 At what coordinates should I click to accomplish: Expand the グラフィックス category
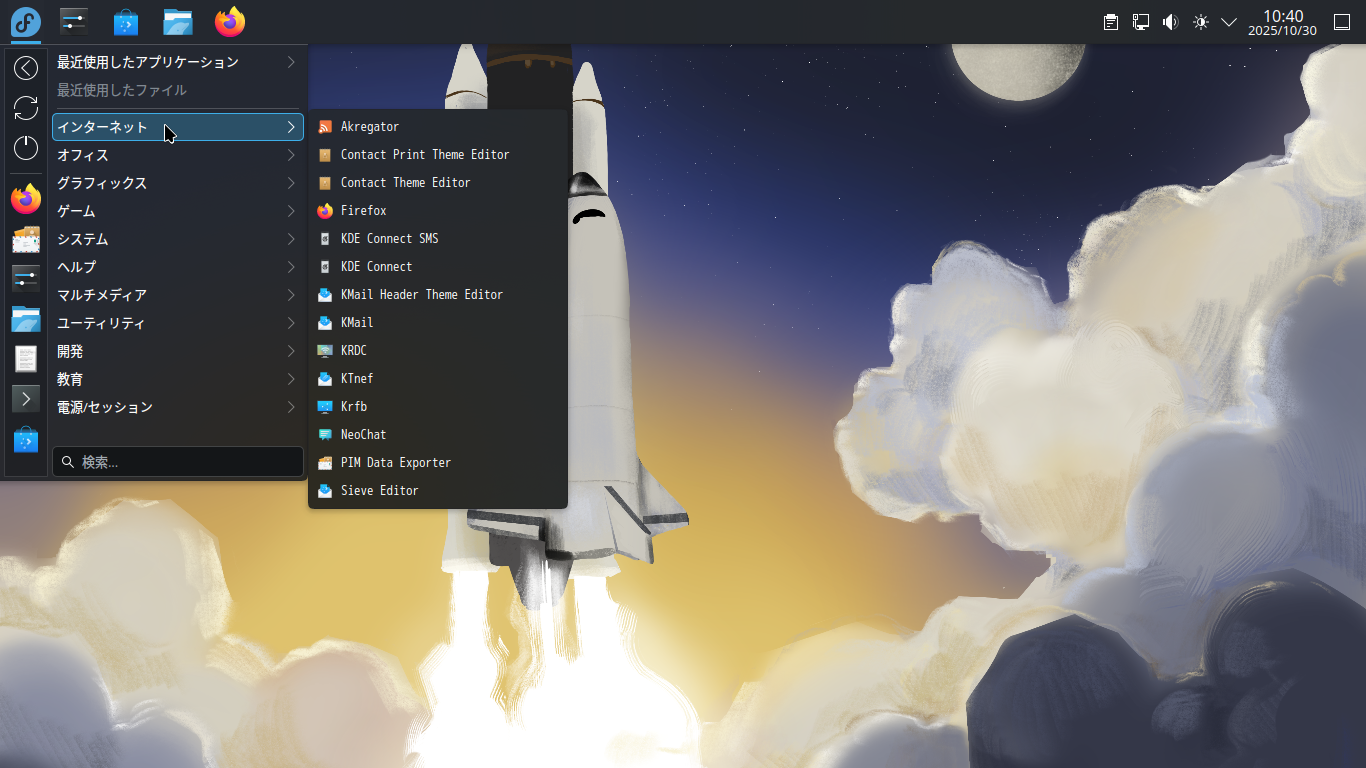click(178, 183)
